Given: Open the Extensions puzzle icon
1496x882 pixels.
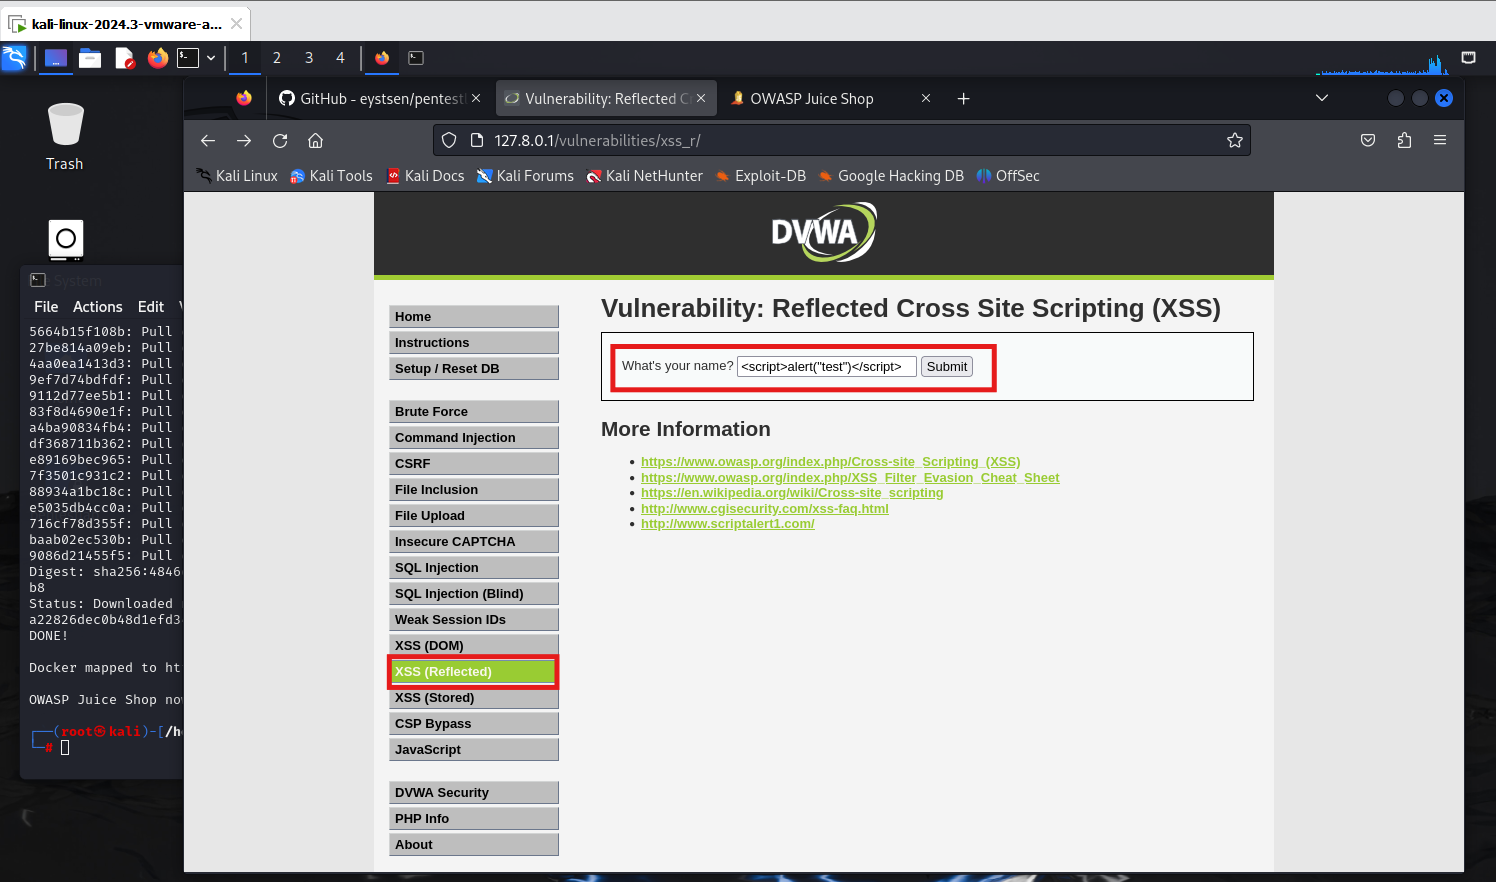Looking at the screenshot, I should click(x=1404, y=140).
